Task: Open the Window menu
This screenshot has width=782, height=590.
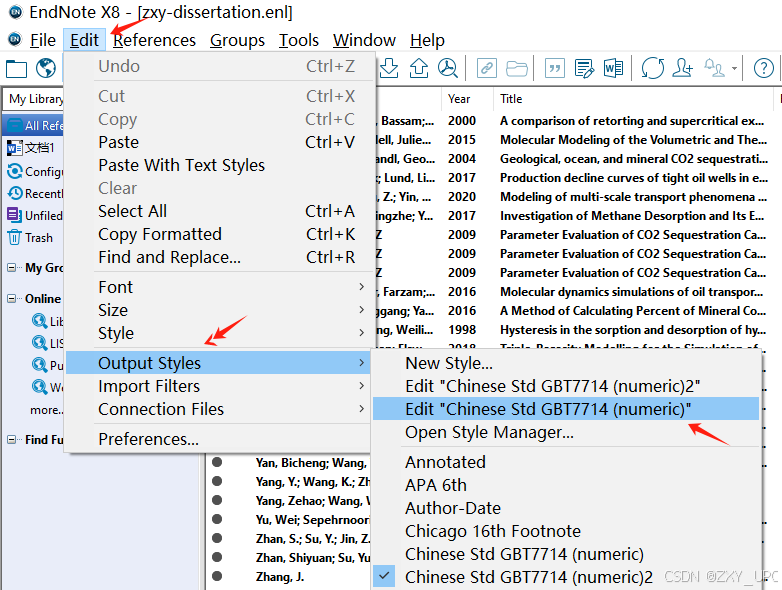Action: point(365,40)
